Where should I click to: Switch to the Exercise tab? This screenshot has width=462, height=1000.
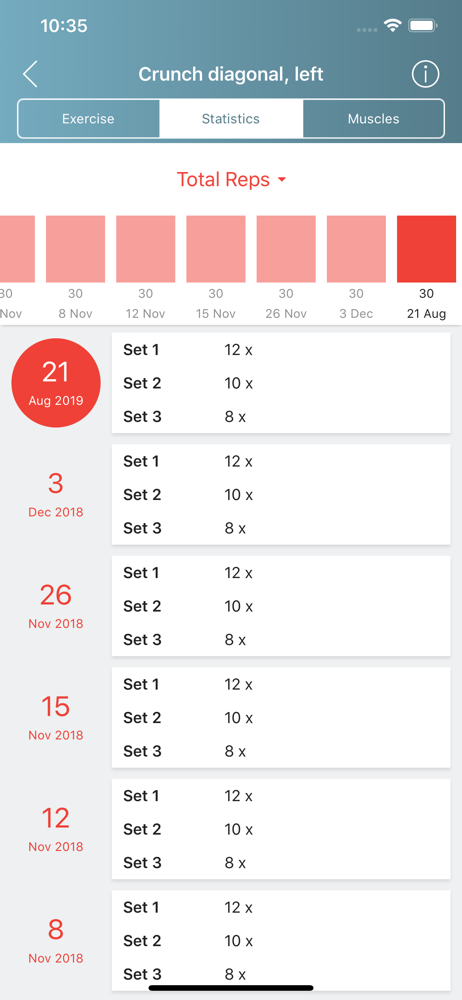88,119
